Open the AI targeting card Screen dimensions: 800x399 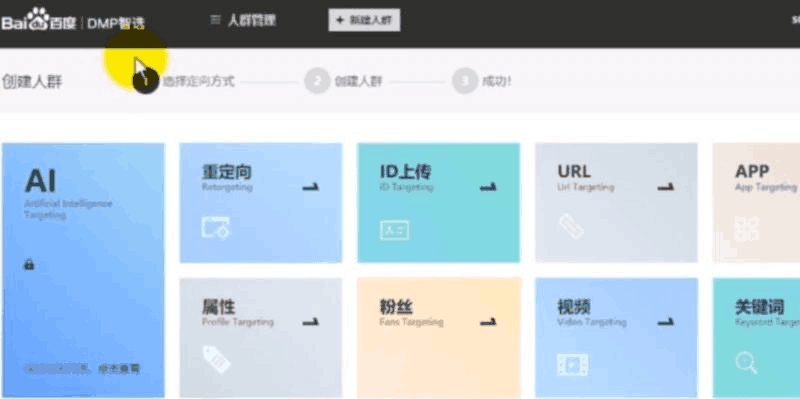pyautogui.click(x=83, y=270)
